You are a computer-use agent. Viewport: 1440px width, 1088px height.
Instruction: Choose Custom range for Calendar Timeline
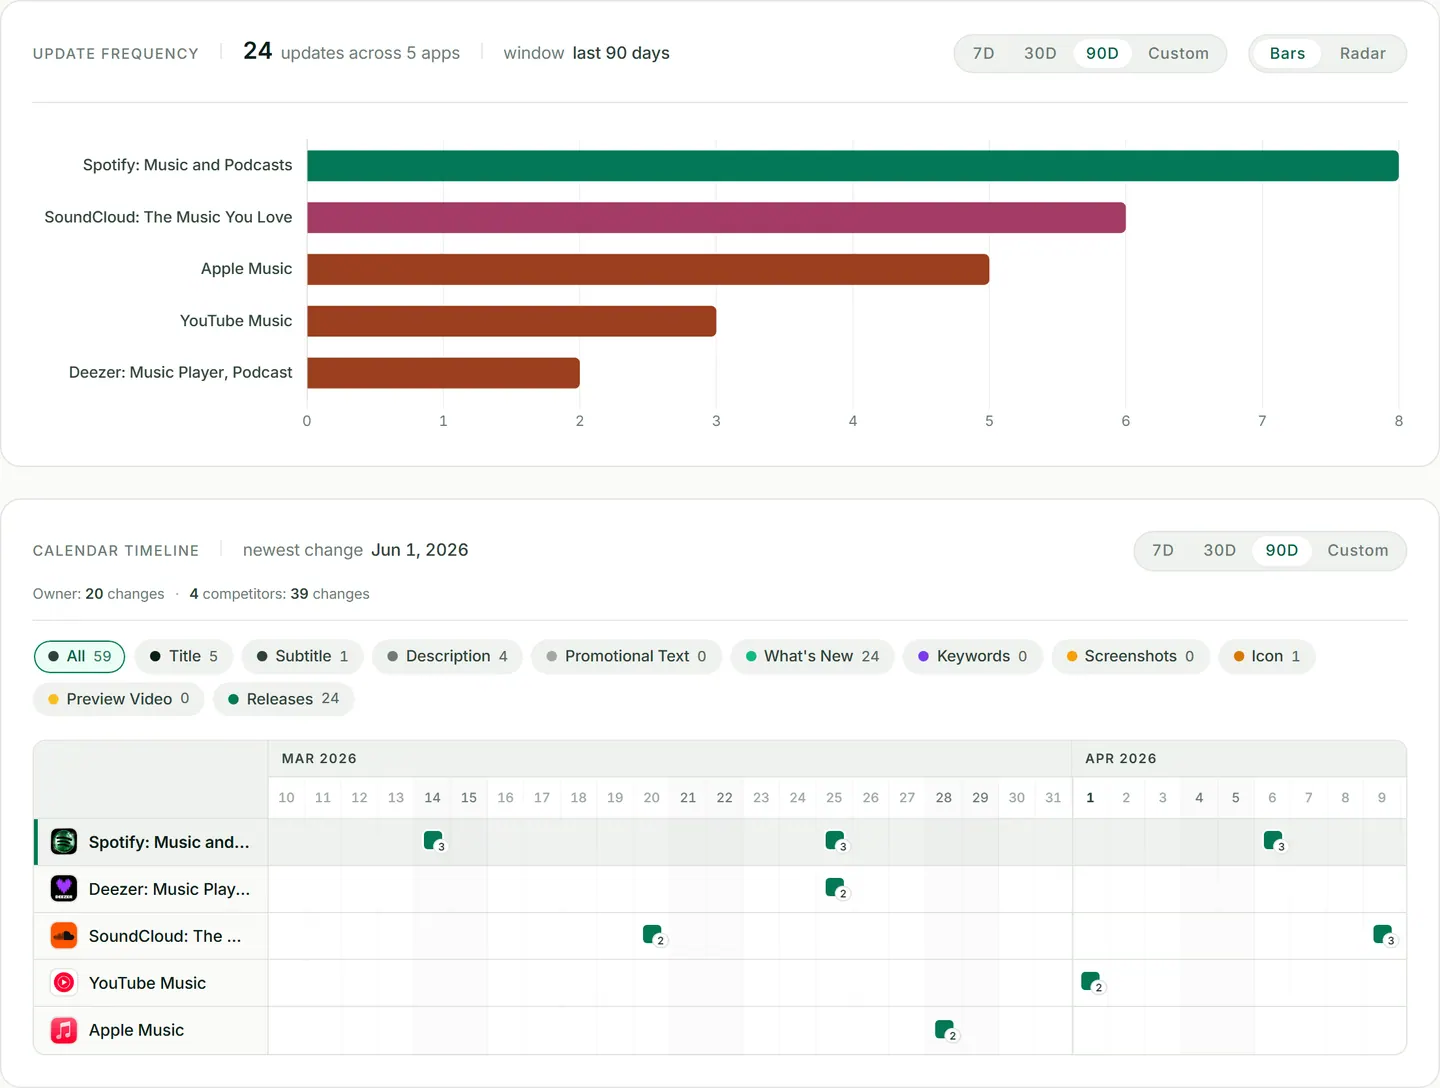(1357, 551)
